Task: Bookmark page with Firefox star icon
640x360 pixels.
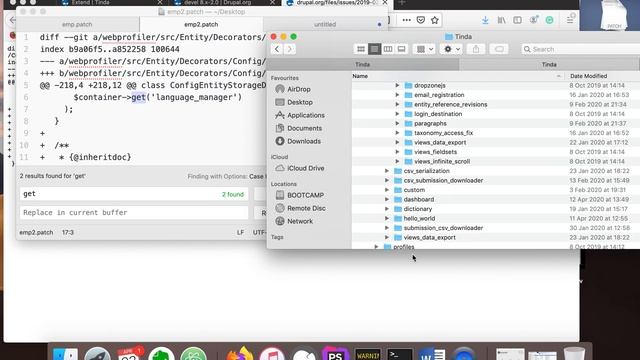Action: pos(435,20)
